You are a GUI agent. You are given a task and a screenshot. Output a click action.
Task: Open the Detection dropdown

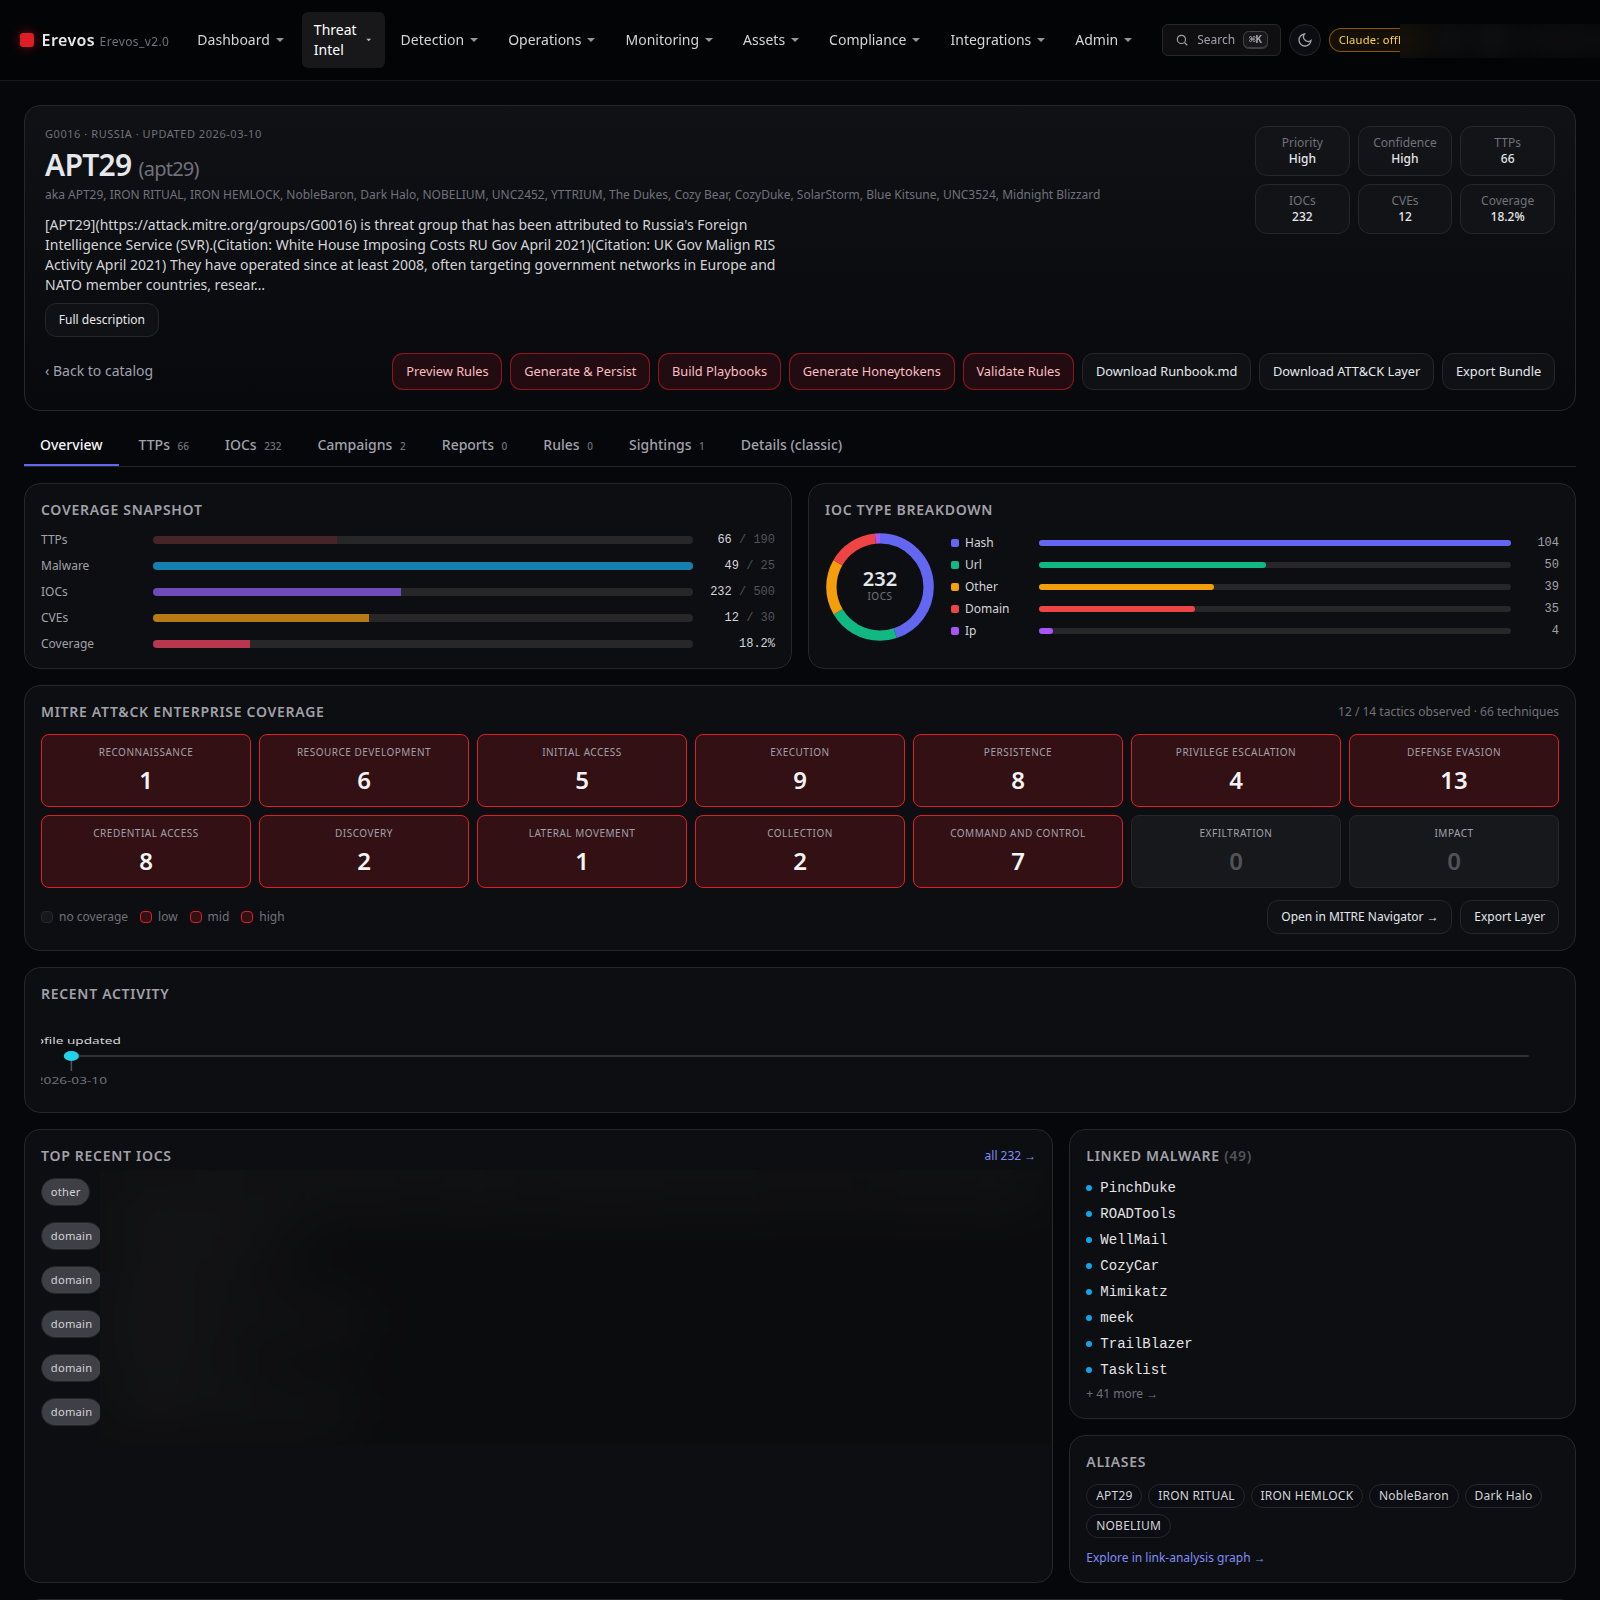(x=439, y=40)
